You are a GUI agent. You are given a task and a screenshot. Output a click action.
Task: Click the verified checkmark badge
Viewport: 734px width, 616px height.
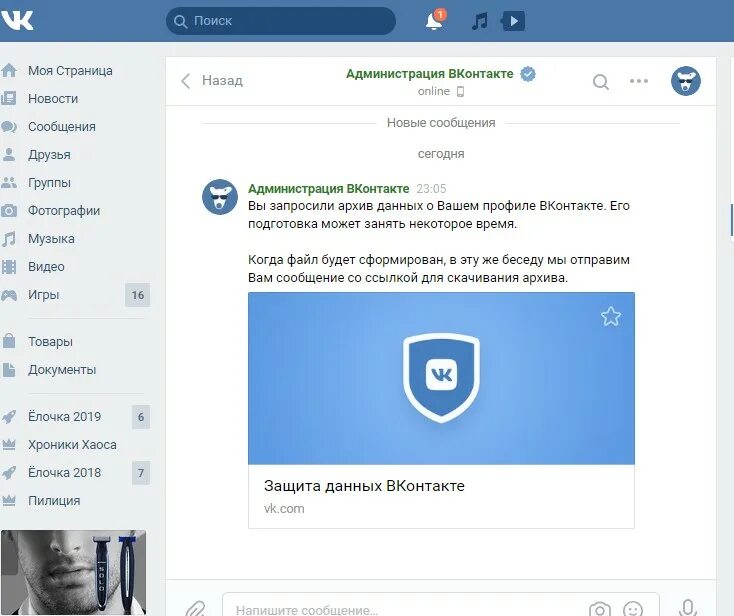528,74
